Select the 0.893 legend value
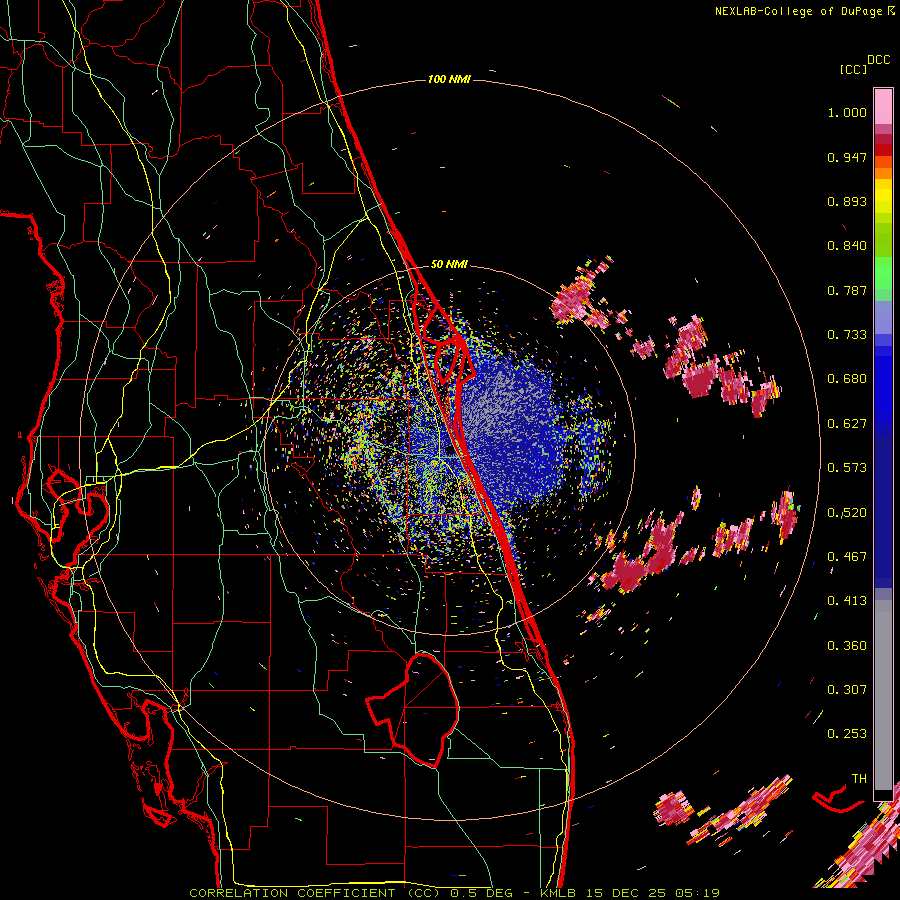This screenshot has height=900, width=900. pyautogui.click(x=847, y=201)
